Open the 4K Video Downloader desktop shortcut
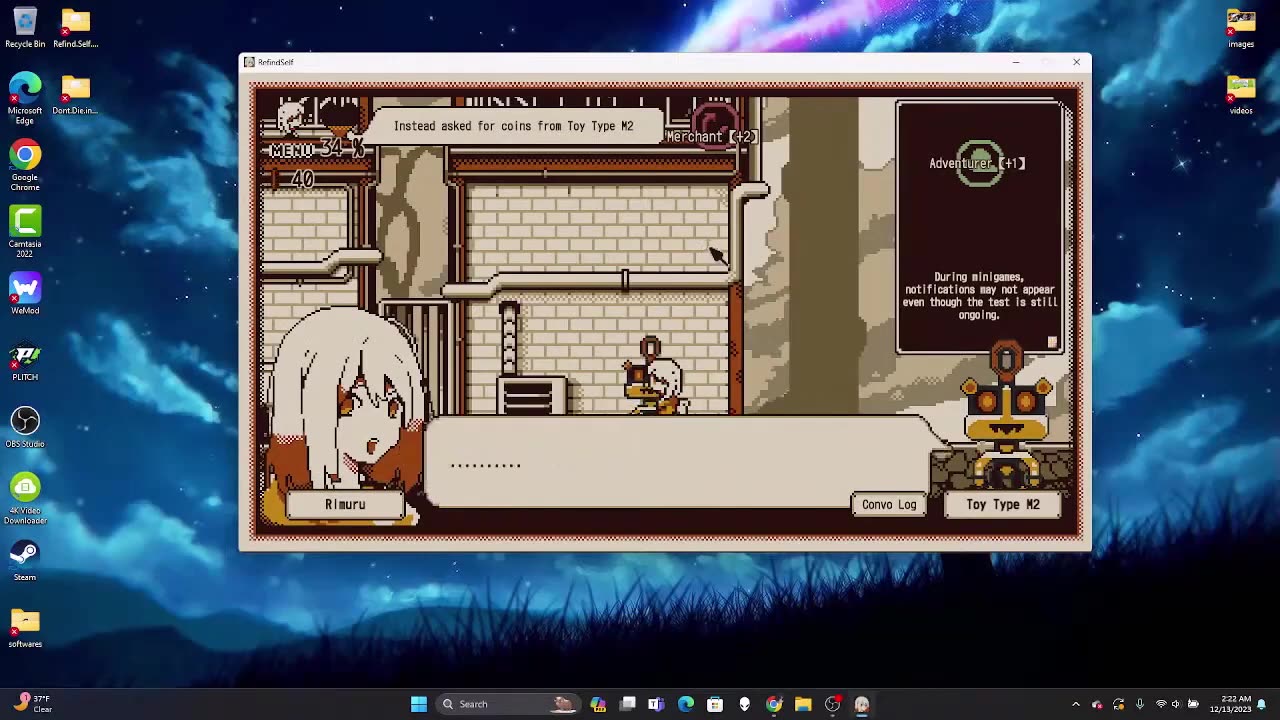1280x720 pixels. point(25,498)
